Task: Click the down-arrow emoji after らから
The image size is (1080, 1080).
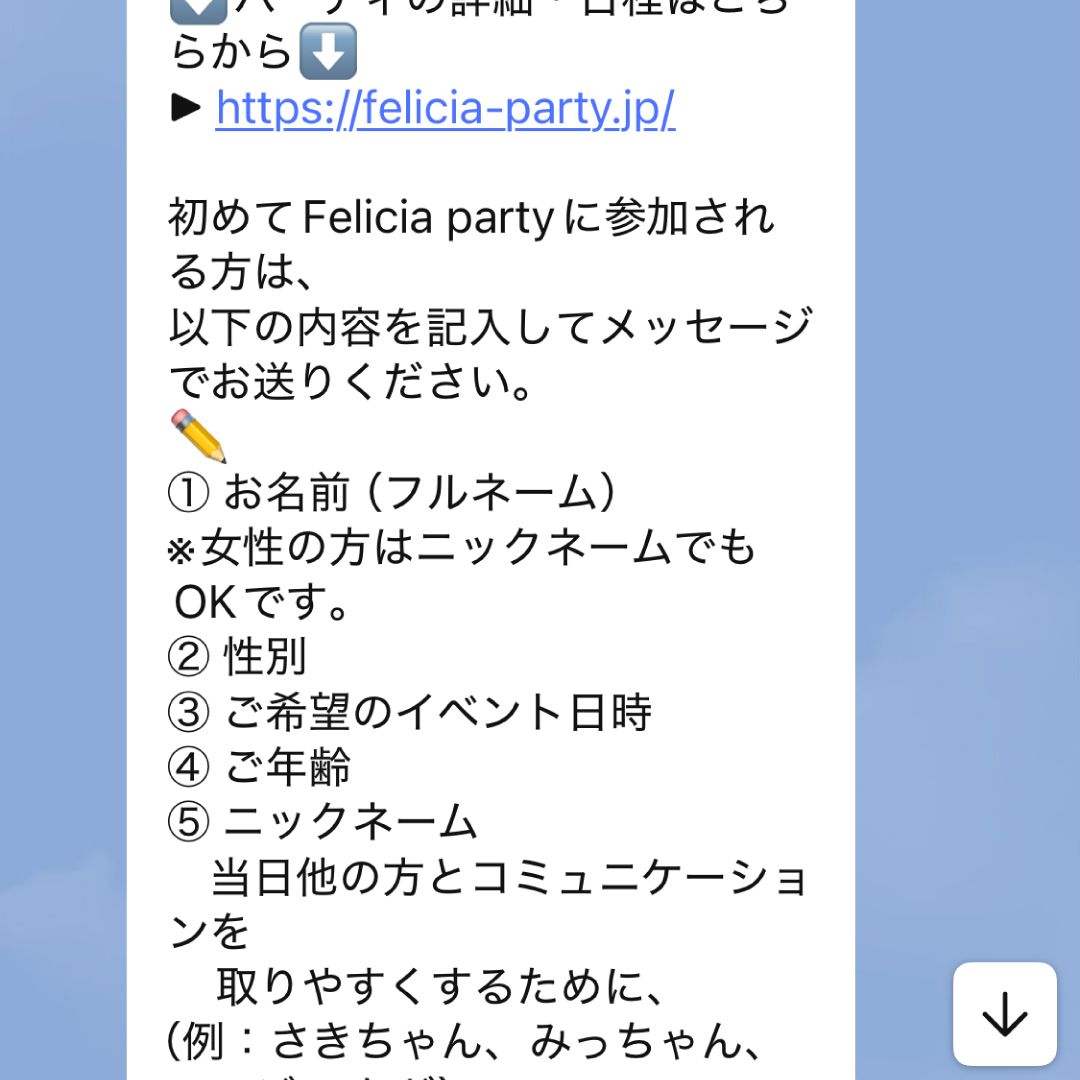Action: (328, 52)
